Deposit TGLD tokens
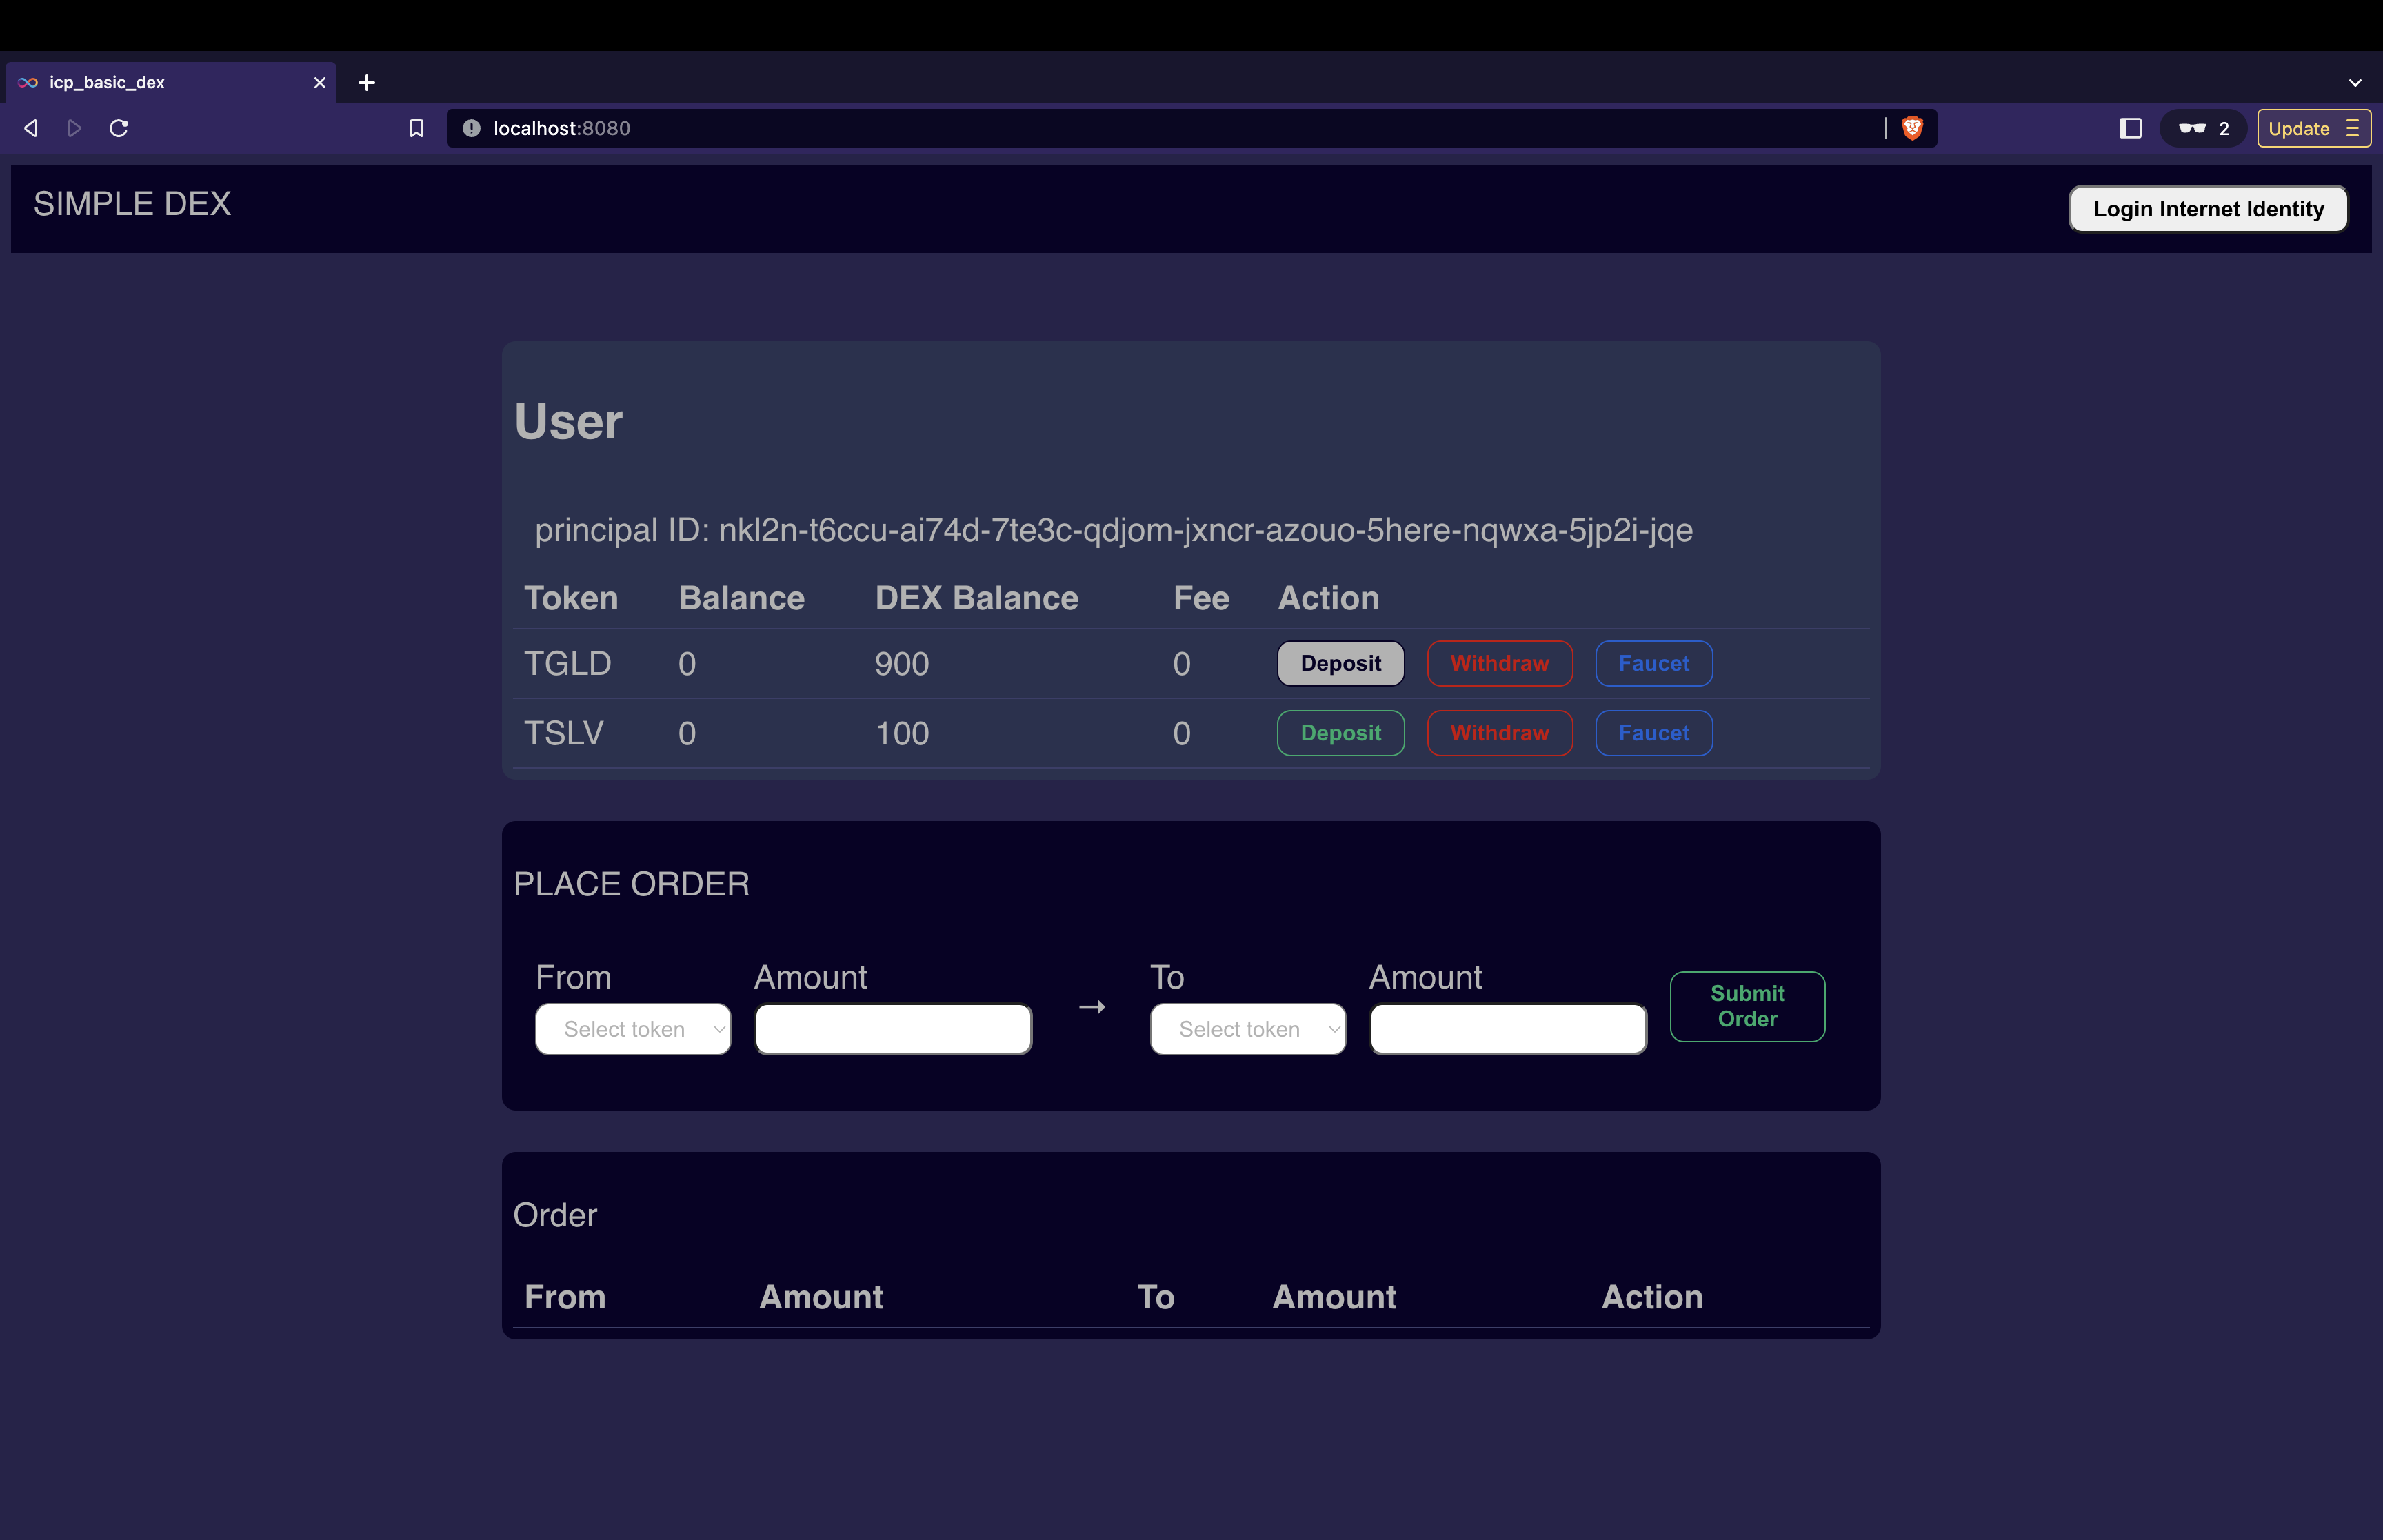 1340,664
